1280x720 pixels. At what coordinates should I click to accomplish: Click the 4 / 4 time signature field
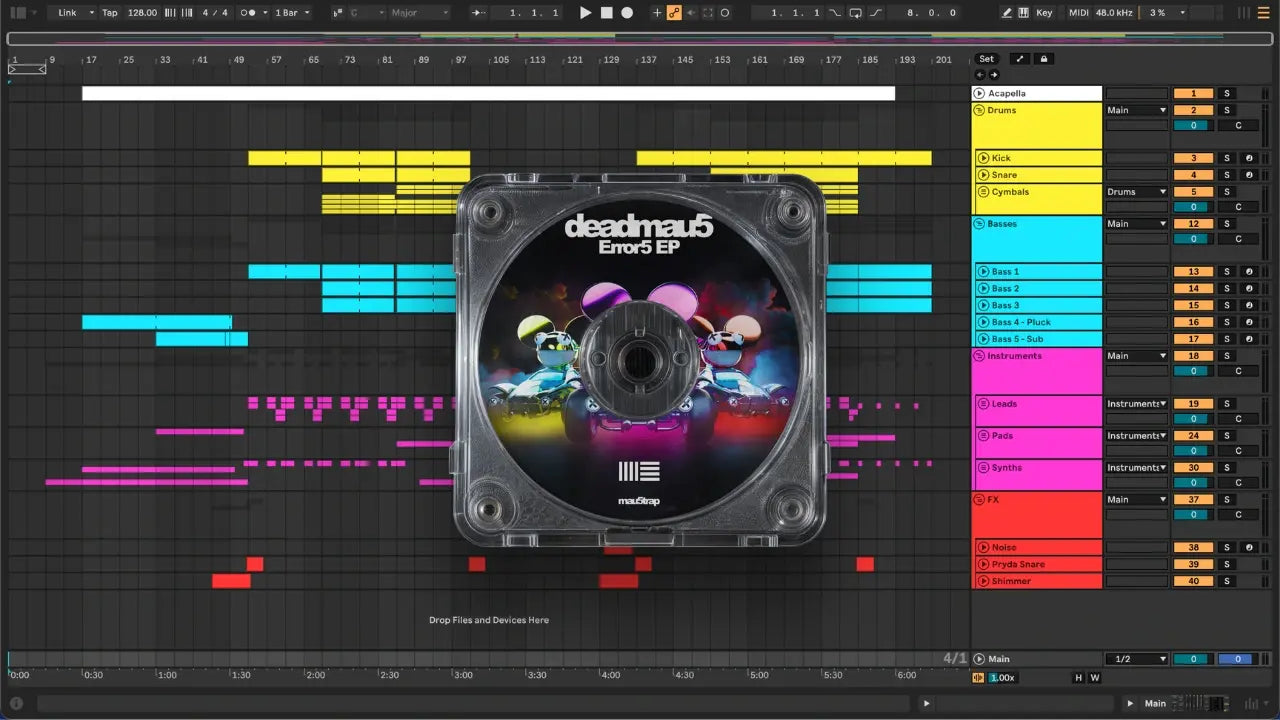pos(214,13)
